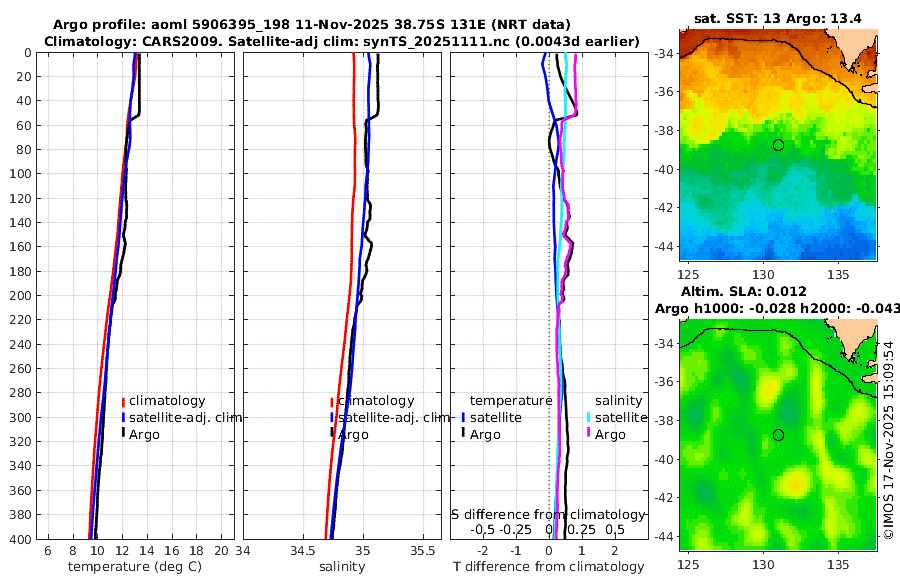The width and height of the screenshot is (900, 580).
Task: Click salinity axis tick 34.5
Action: click(302, 551)
